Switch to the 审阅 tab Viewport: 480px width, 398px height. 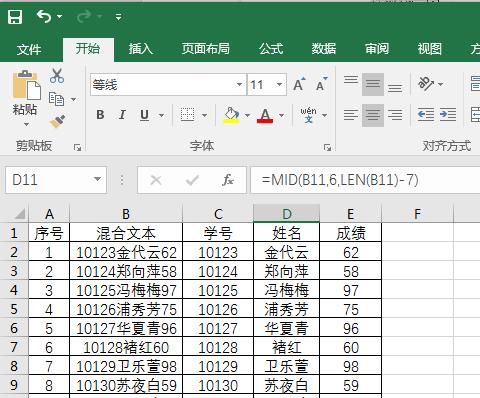click(377, 49)
